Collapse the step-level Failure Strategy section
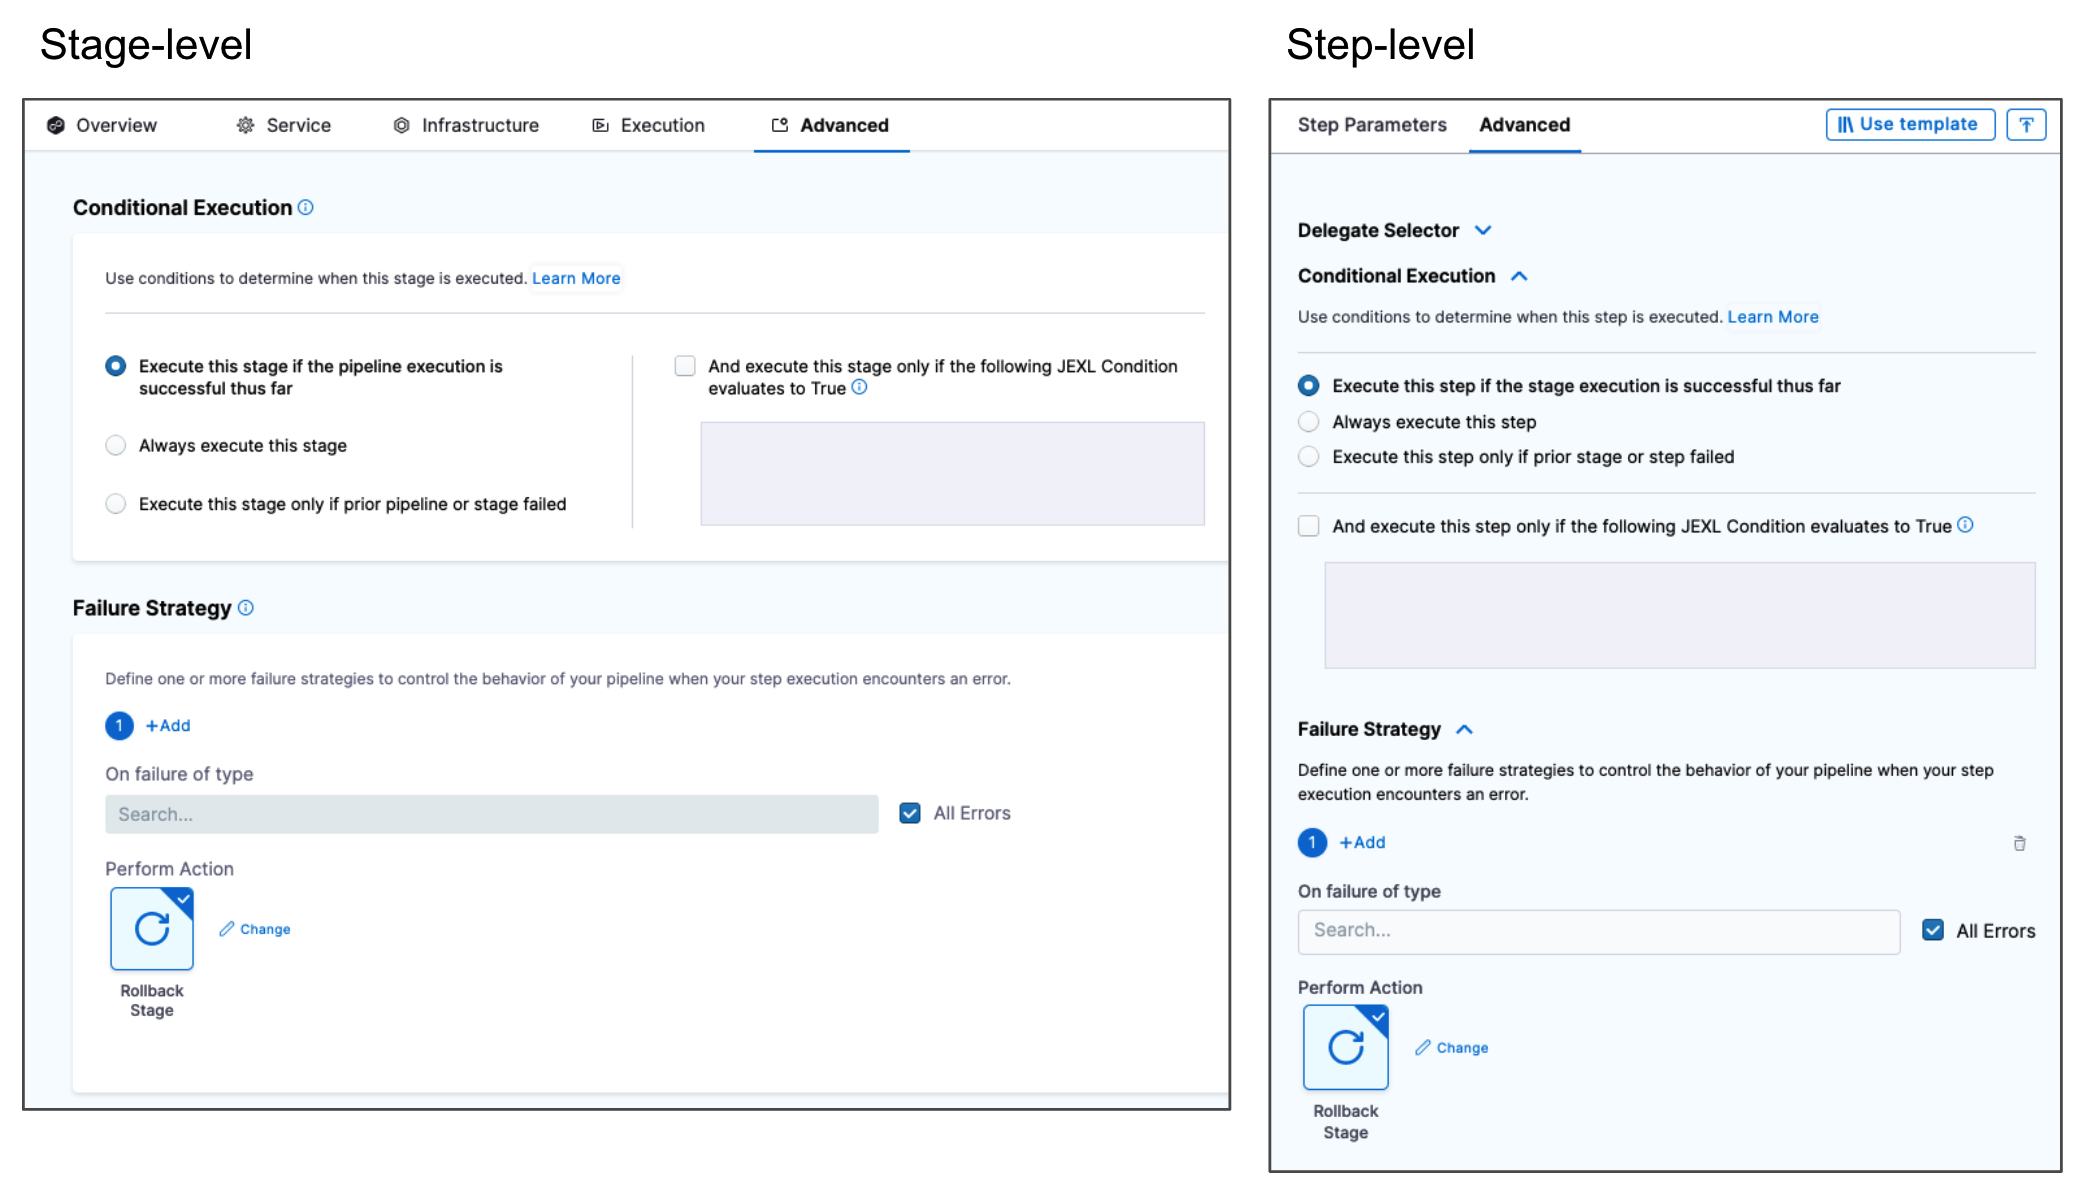The width and height of the screenshot is (2087, 1189). pyautogui.click(x=1465, y=729)
